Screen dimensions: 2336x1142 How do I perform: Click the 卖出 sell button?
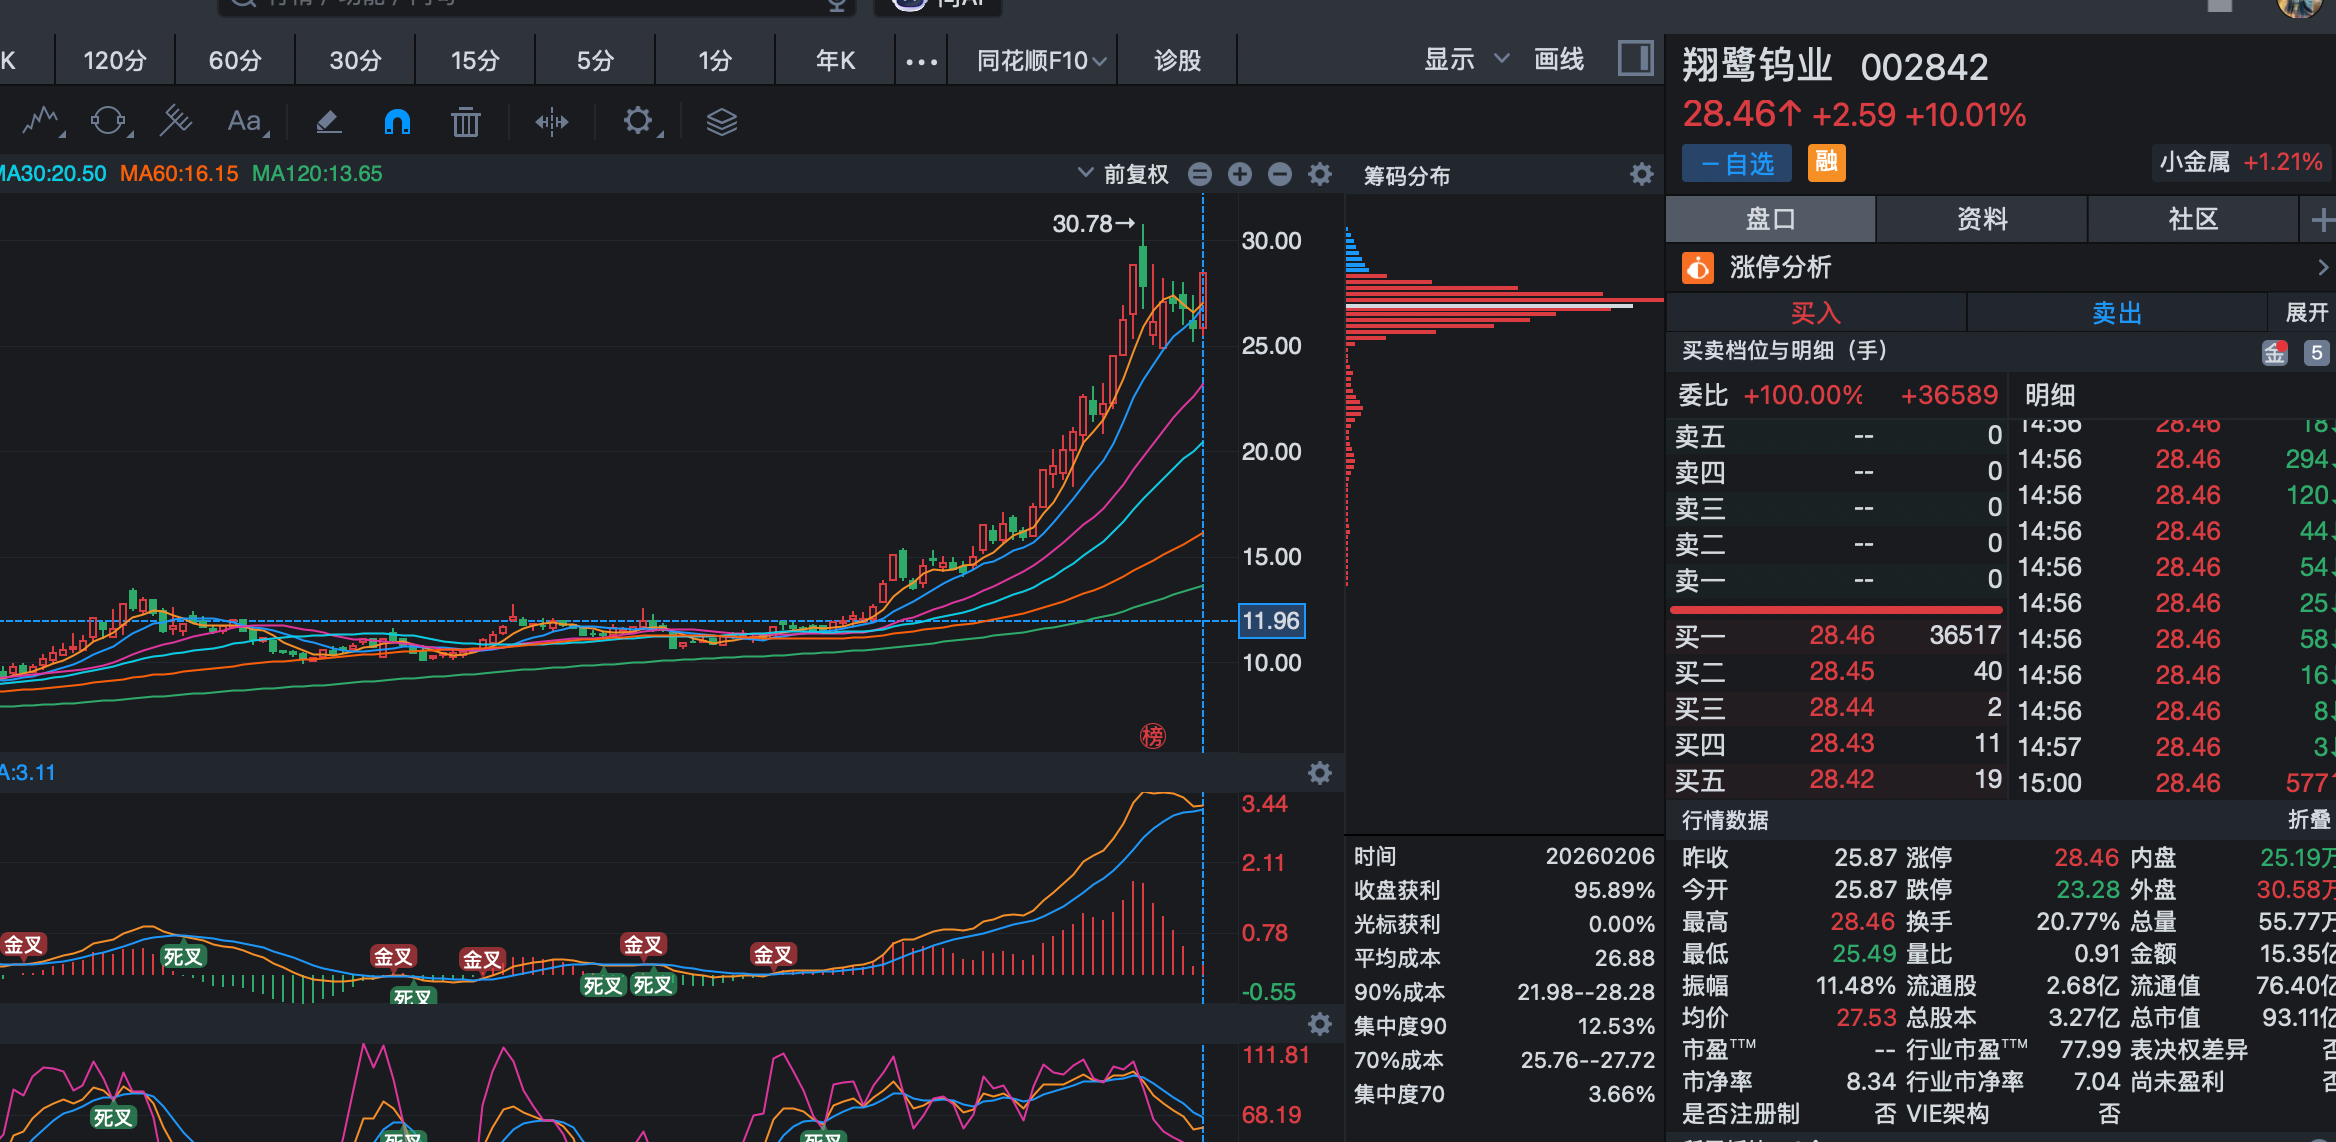point(2116,313)
